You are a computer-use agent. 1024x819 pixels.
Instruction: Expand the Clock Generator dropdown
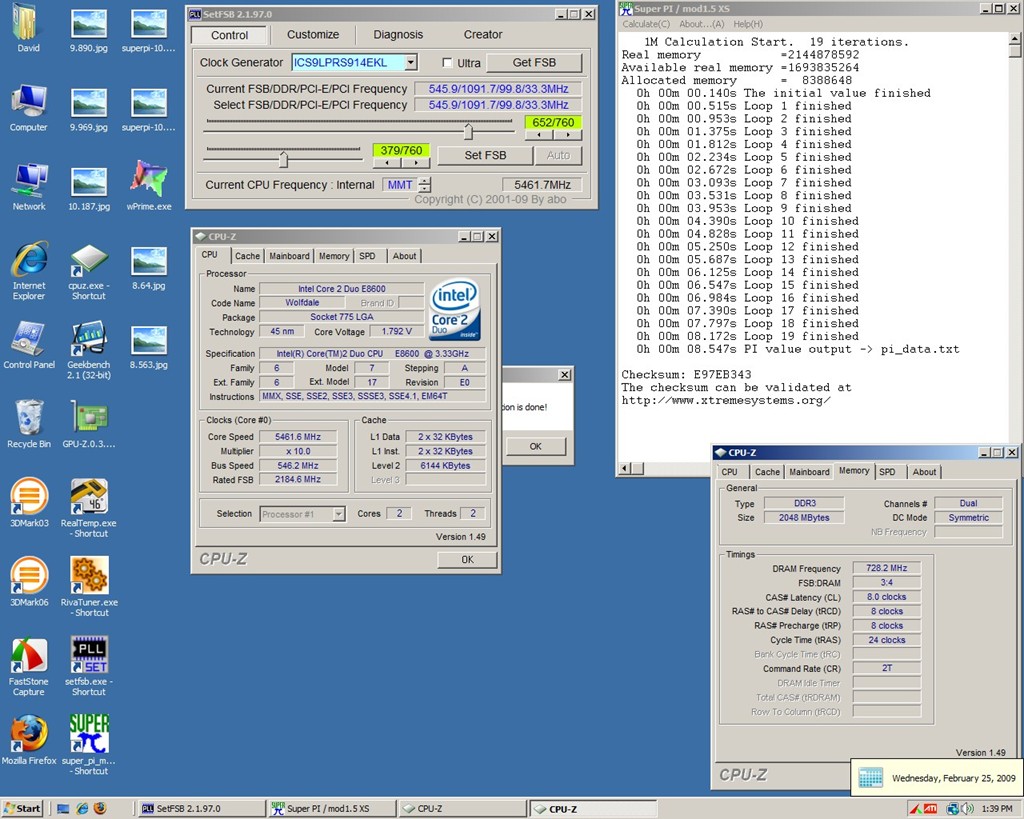coord(410,63)
